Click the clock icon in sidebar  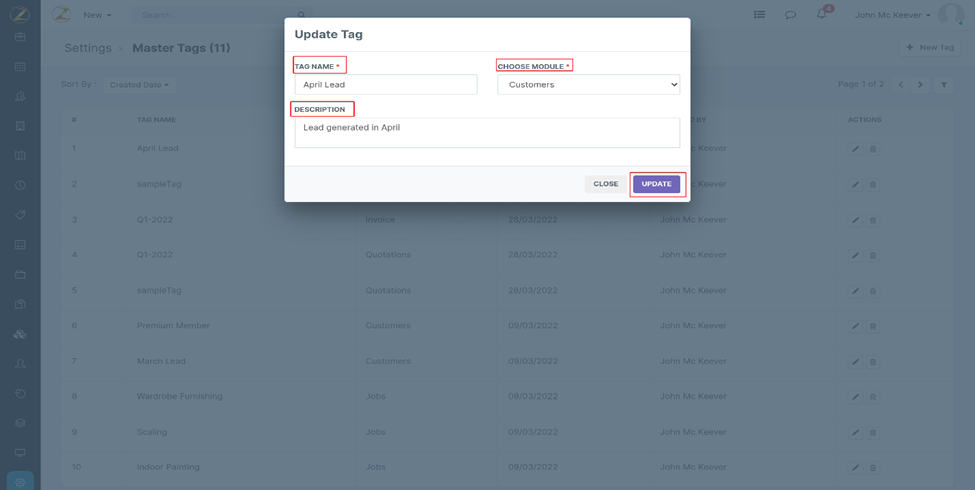(20, 185)
